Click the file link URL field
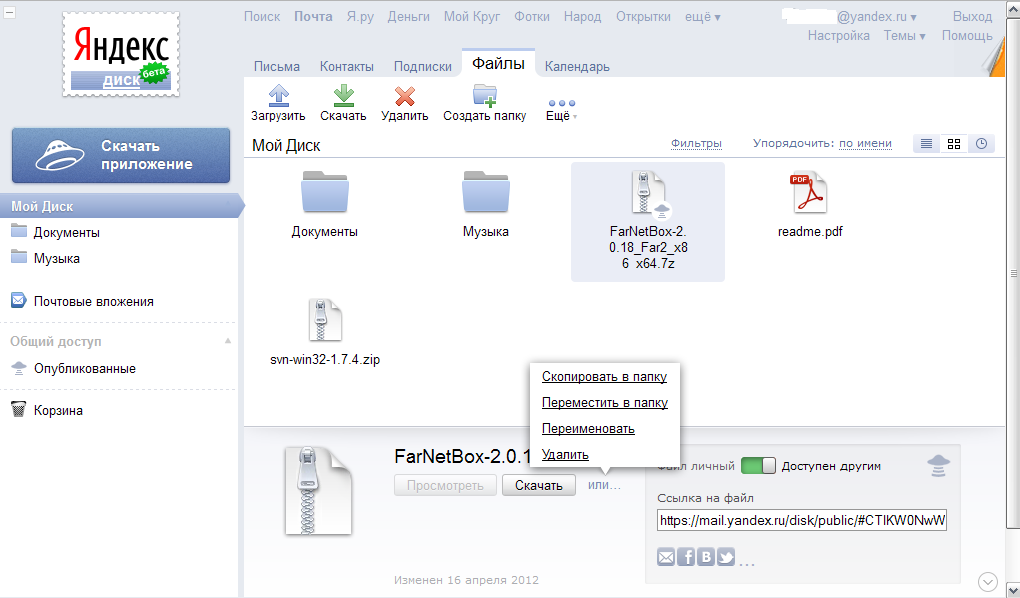Screen dimensions: 1020x598 point(801,521)
